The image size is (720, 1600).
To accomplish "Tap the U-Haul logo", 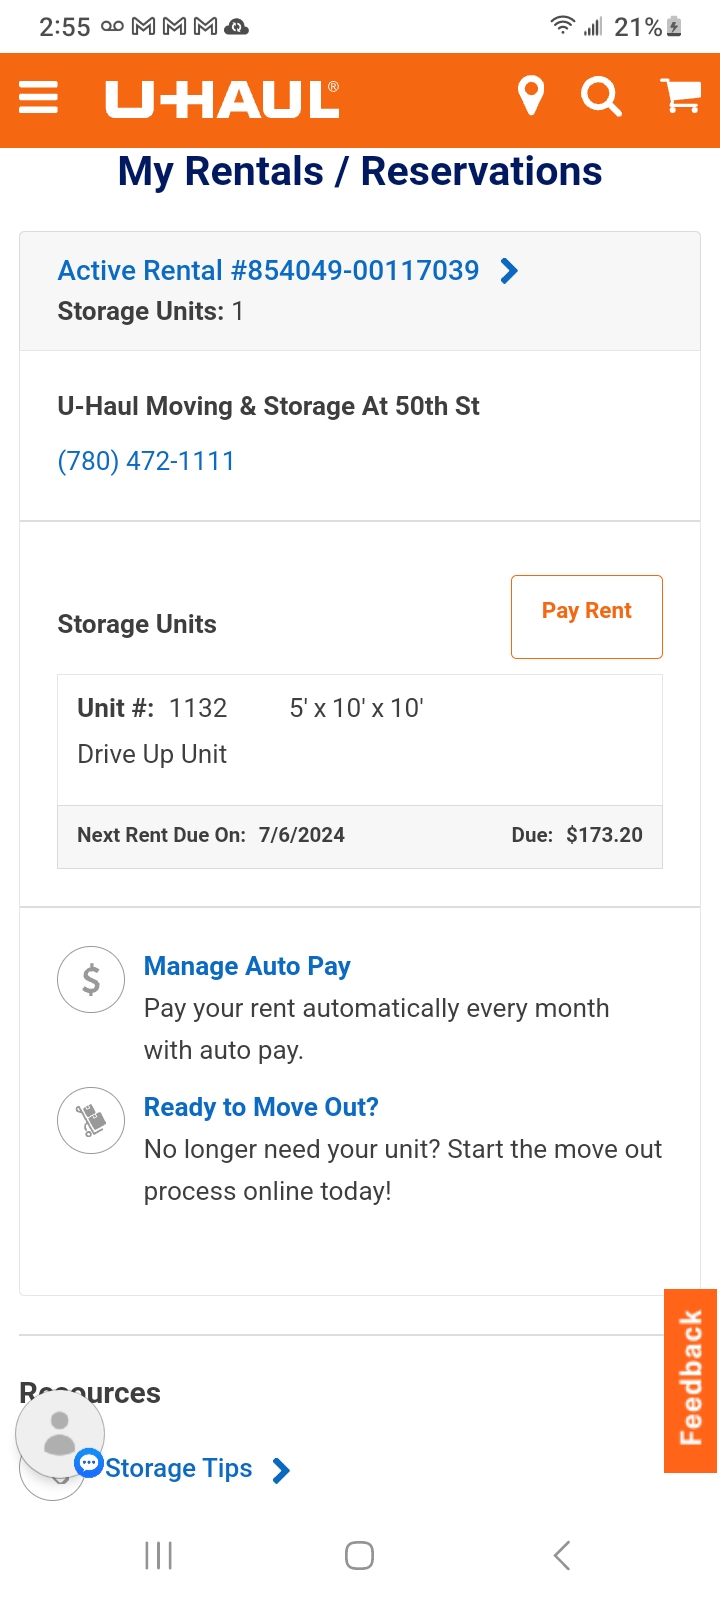I will pyautogui.click(x=222, y=99).
